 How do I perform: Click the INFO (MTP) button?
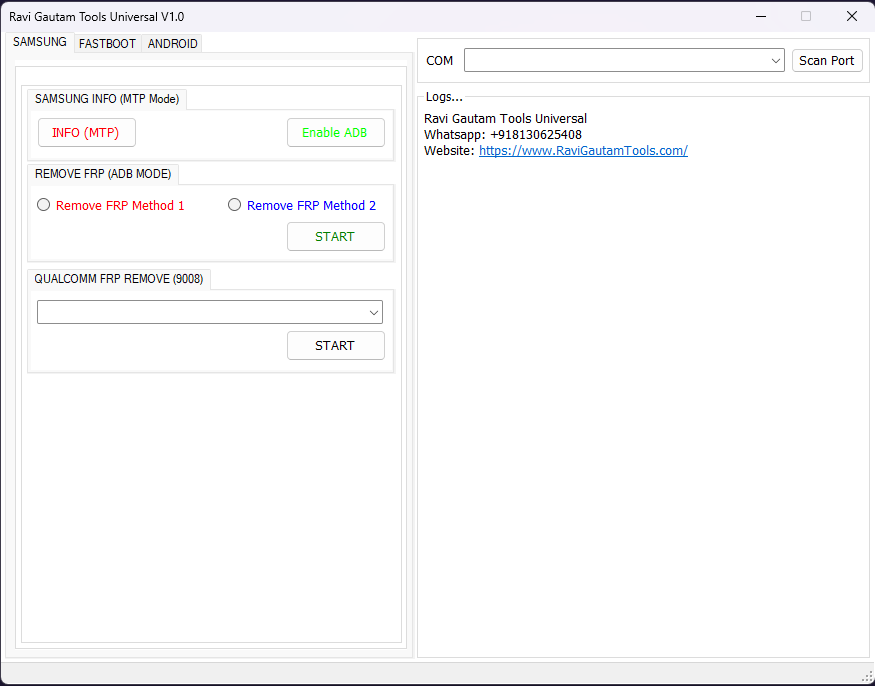[86, 133]
